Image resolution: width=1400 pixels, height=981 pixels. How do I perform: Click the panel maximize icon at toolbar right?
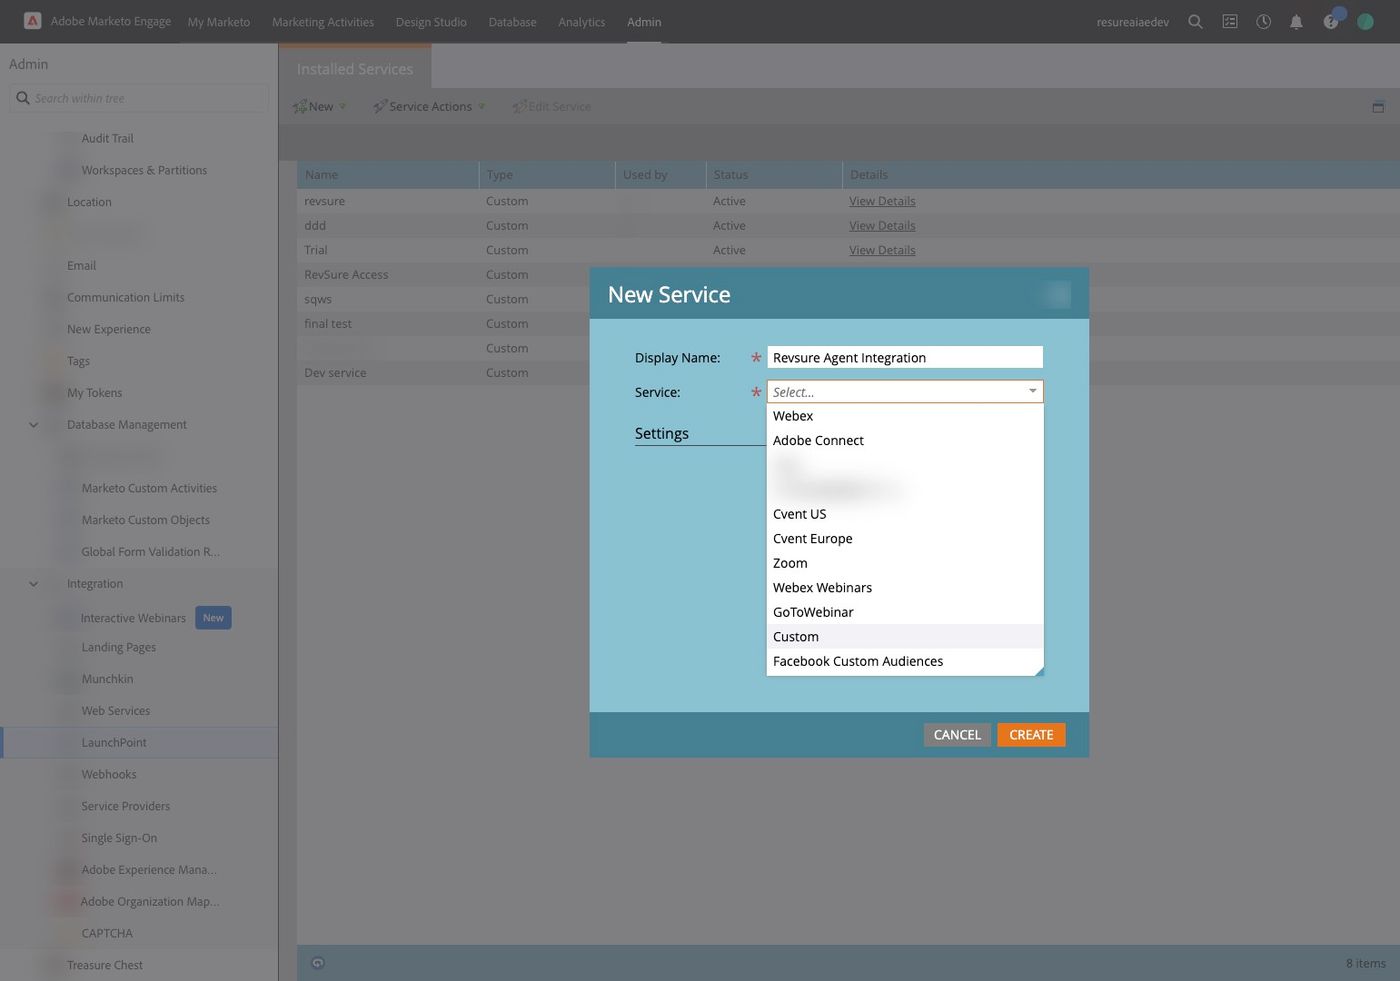(x=1378, y=107)
